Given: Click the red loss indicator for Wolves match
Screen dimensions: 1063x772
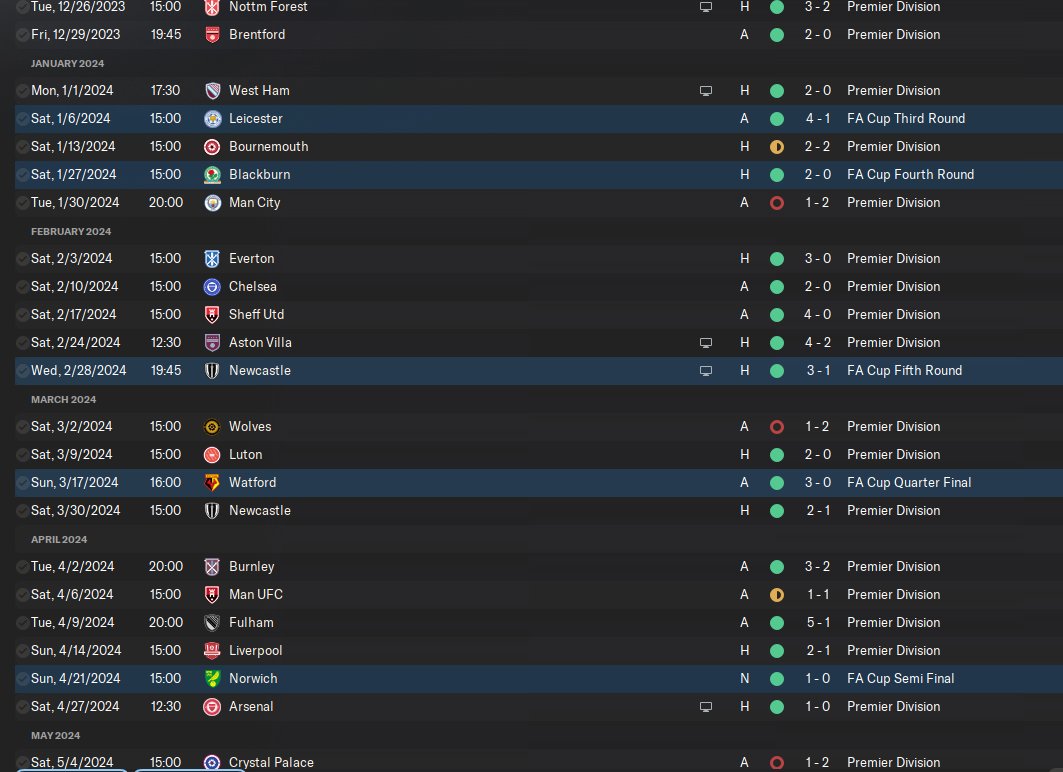Looking at the screenshot, I should [x=777, y=427].
